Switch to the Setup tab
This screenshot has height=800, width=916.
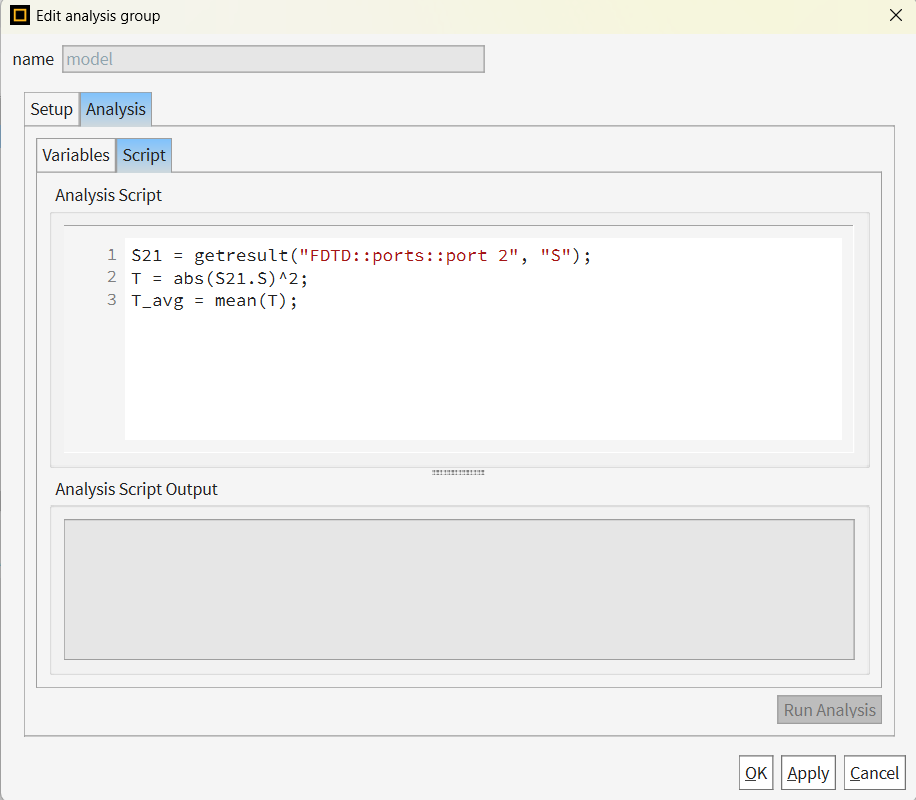pos(51,109)
